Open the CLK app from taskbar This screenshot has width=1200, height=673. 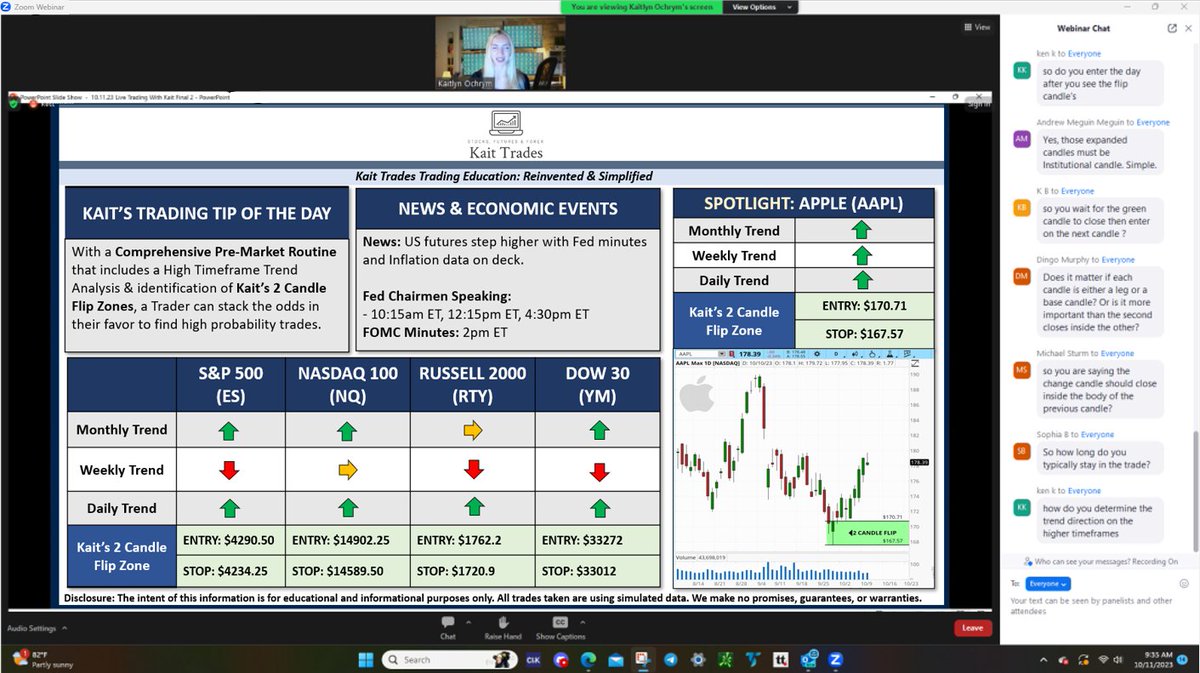pos(533,659)
